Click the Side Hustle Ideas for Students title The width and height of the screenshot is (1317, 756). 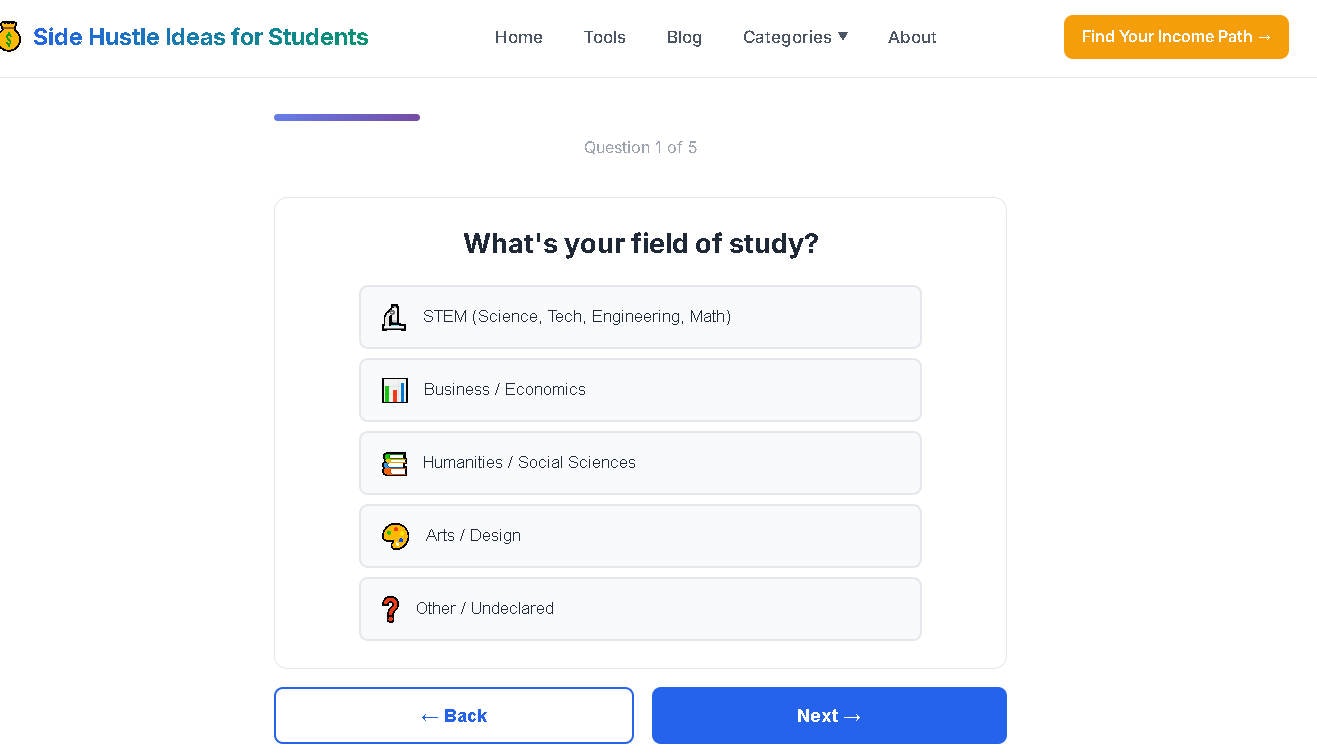coord(200,36)
